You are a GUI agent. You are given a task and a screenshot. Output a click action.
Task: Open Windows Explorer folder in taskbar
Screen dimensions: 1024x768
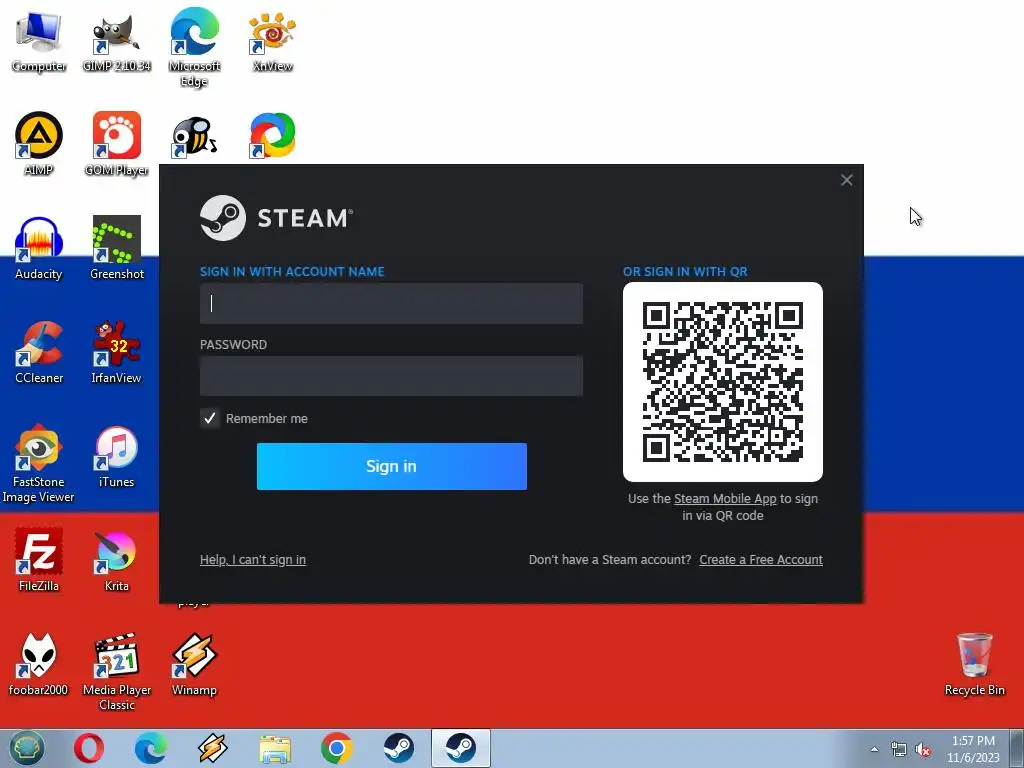(275, 748)
